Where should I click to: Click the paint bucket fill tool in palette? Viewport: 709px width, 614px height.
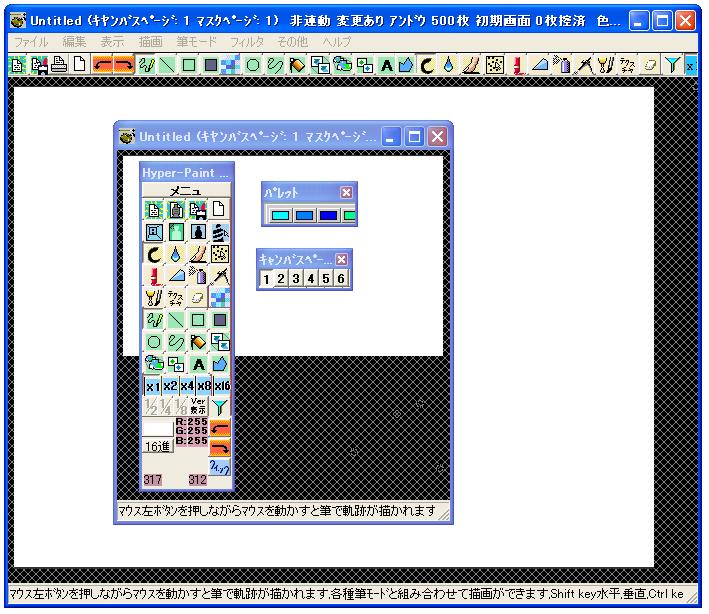[198, 342]
